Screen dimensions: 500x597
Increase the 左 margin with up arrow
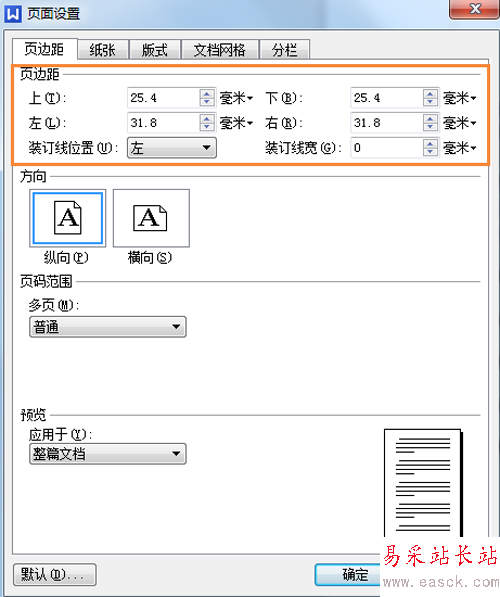[207, 118]
